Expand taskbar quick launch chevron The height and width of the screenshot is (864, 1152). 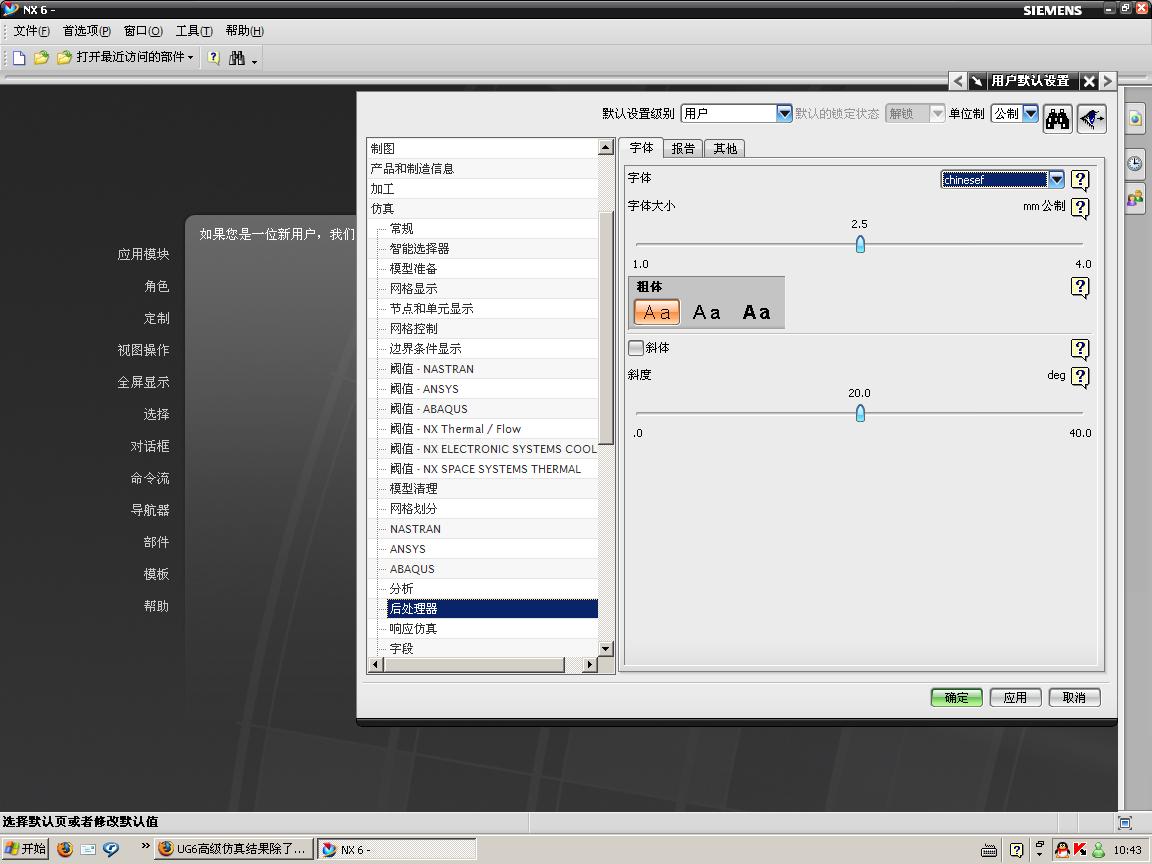[145, 846]
